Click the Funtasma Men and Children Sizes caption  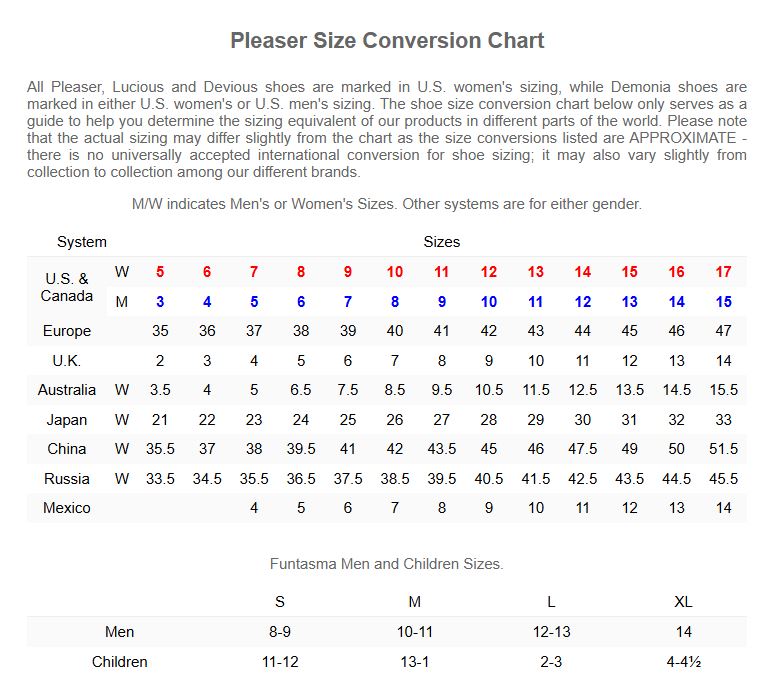coord(387,564)
